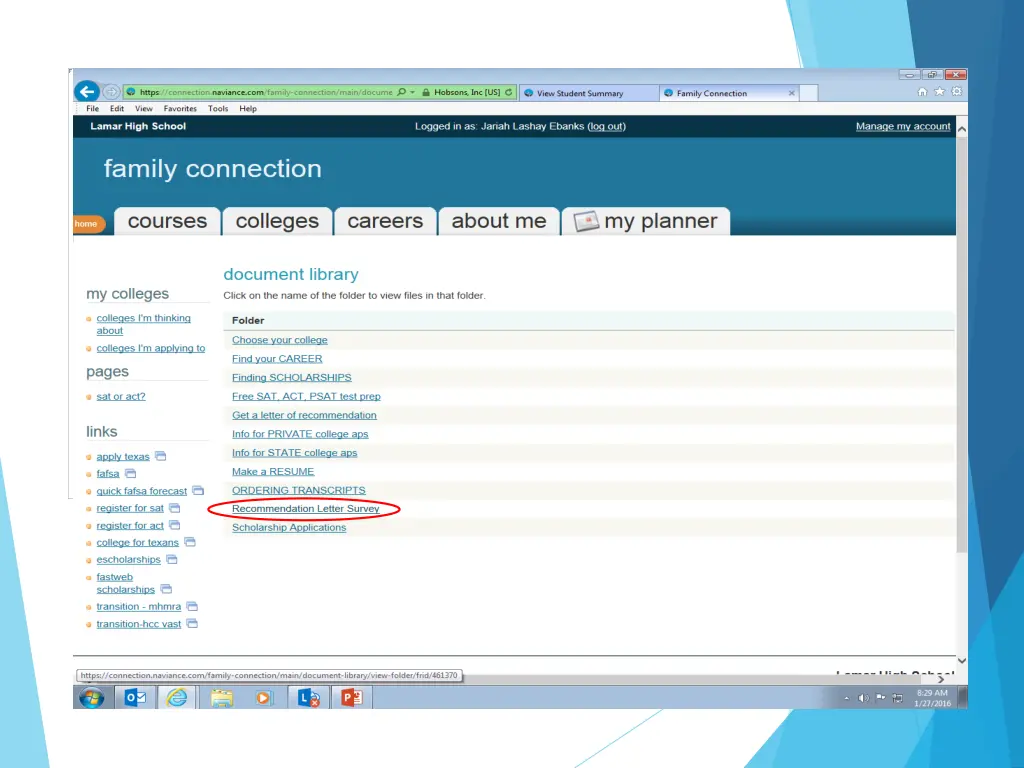
Task: Show hidden system tray icons arrow
Action: click(846, 698)
